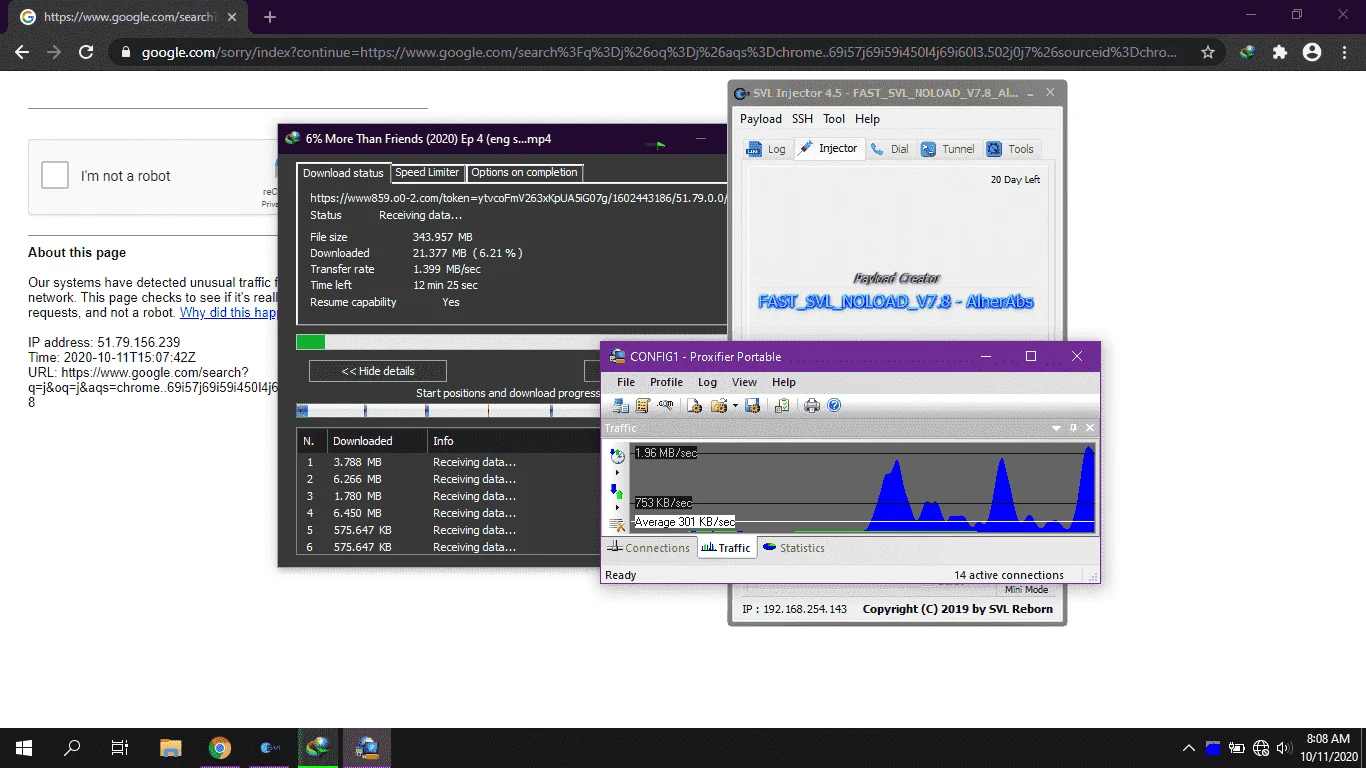
Task: Click the Proxifier taskbar icon
Action: (367, 748)
